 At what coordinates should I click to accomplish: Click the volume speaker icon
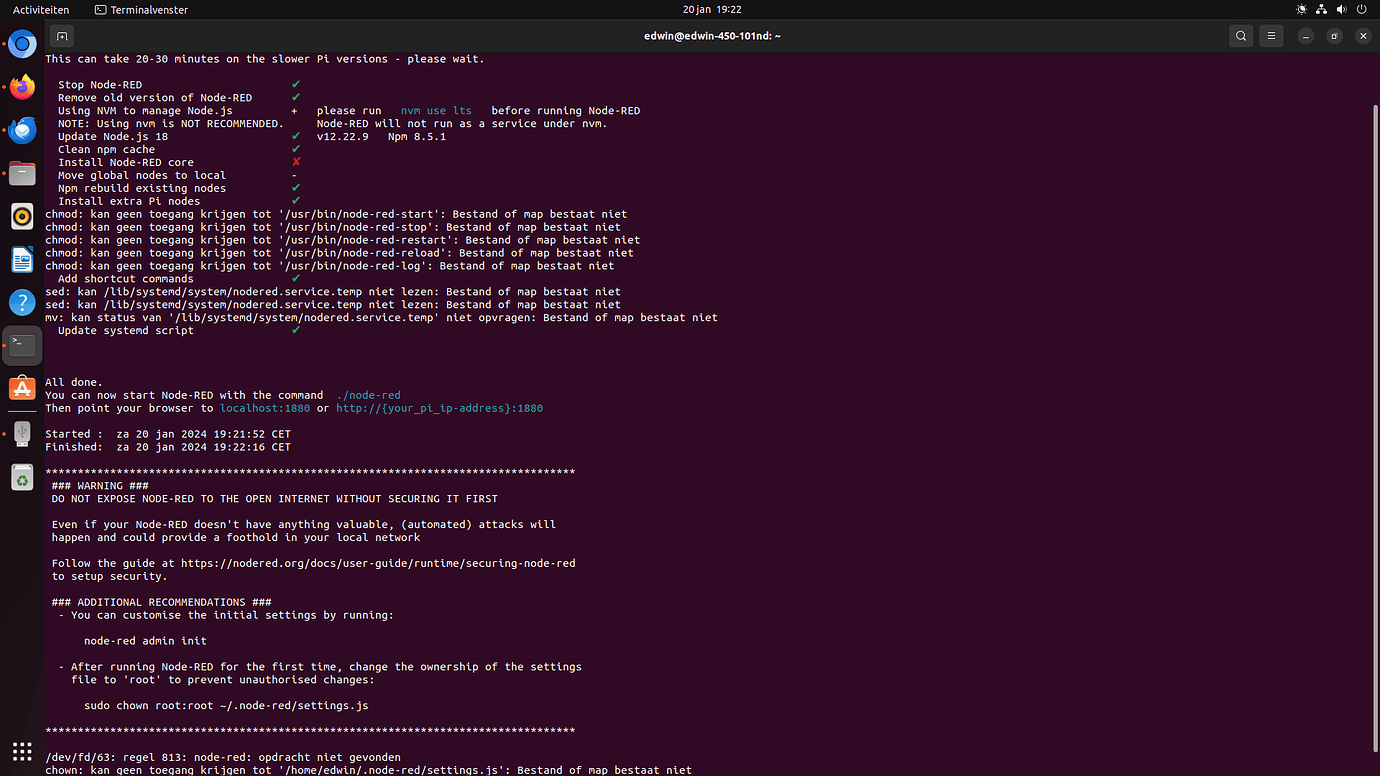[x=1341, y=9]
